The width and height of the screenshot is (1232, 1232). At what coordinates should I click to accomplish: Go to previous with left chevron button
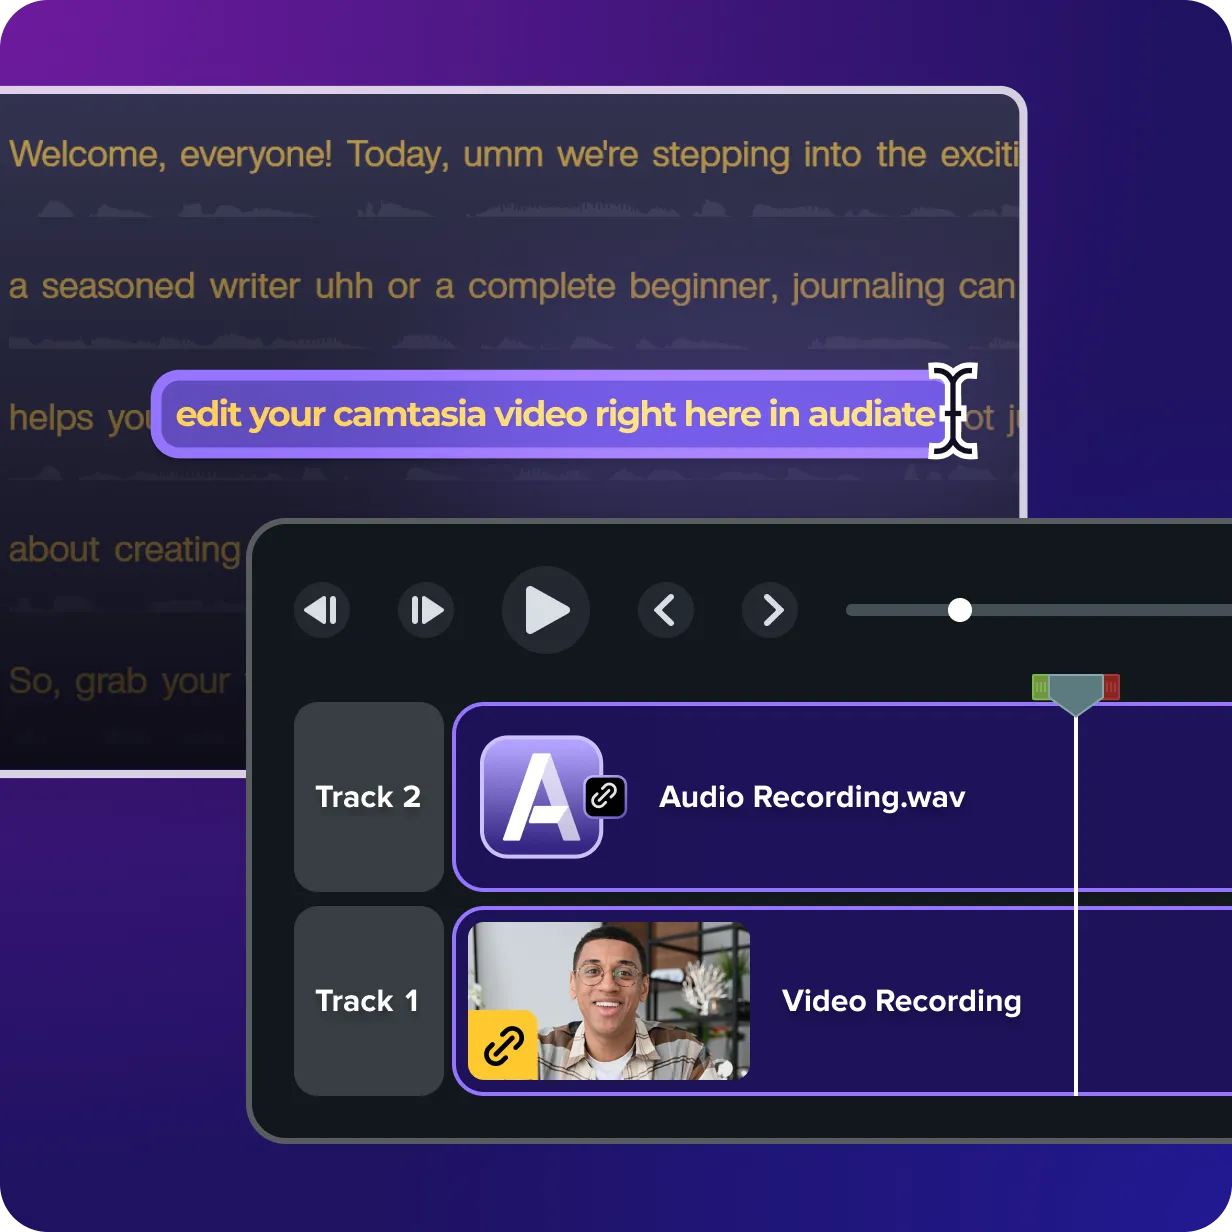tap(666, 610)
